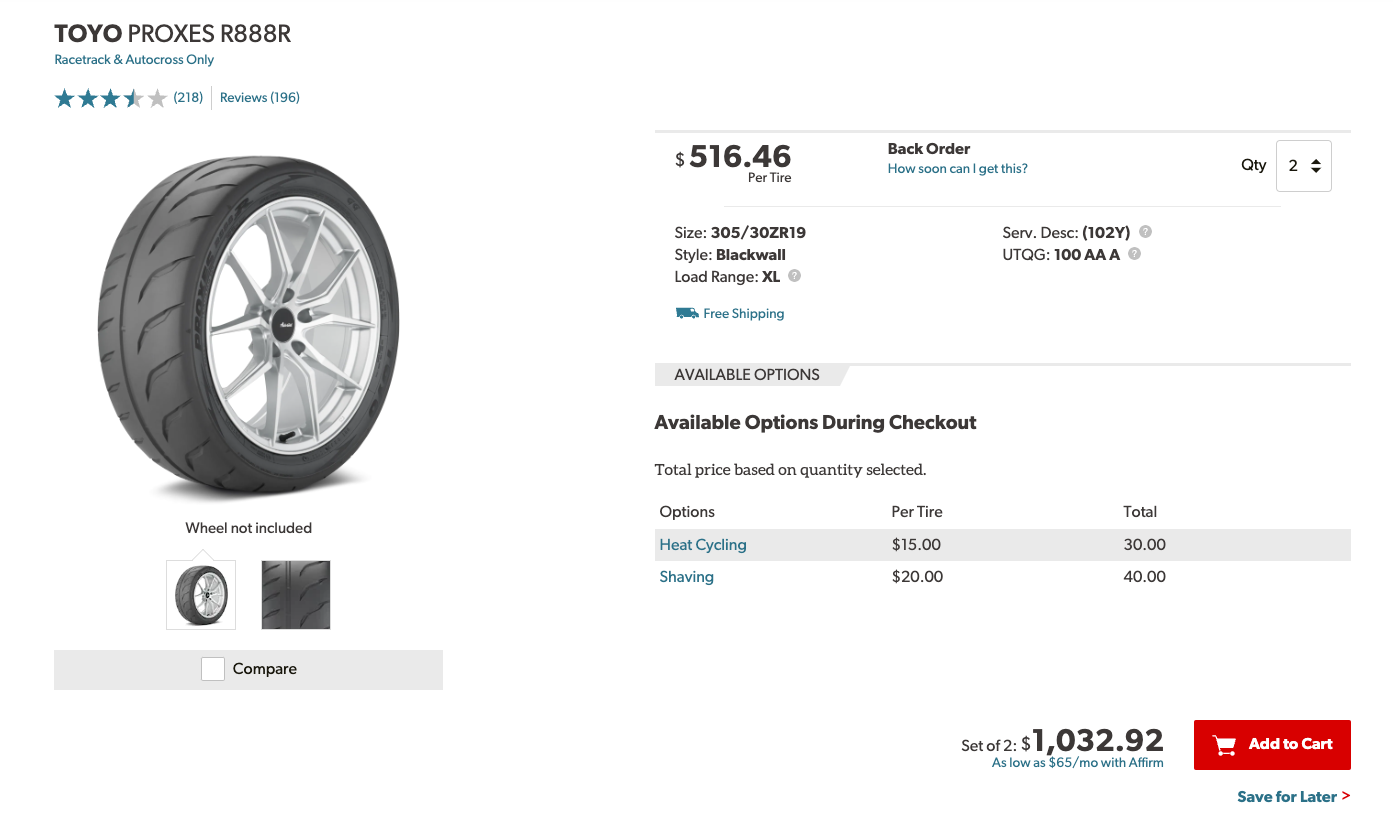Click the service description (102Y) value
Image resolution: width=1393 pixels, height=834 pixels.
tap(1108, 233)
